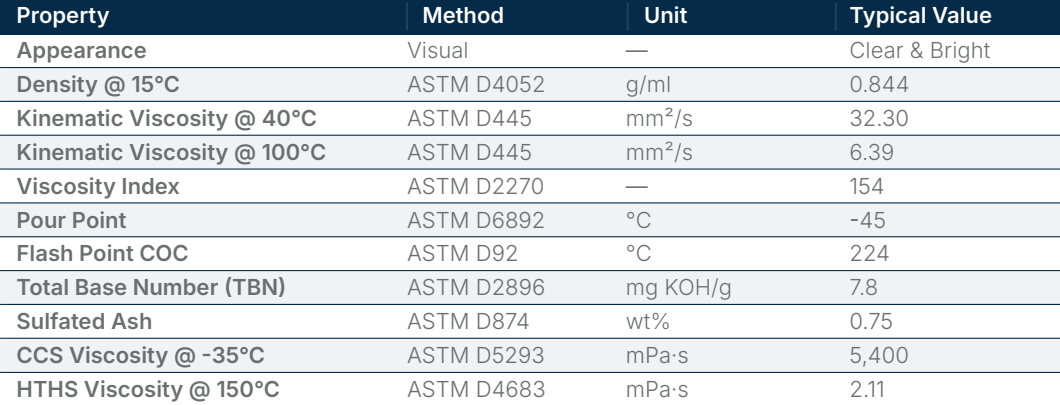The image size is (1060, 405).
Task: Select the Unit column header
Action: coord(665,16)
